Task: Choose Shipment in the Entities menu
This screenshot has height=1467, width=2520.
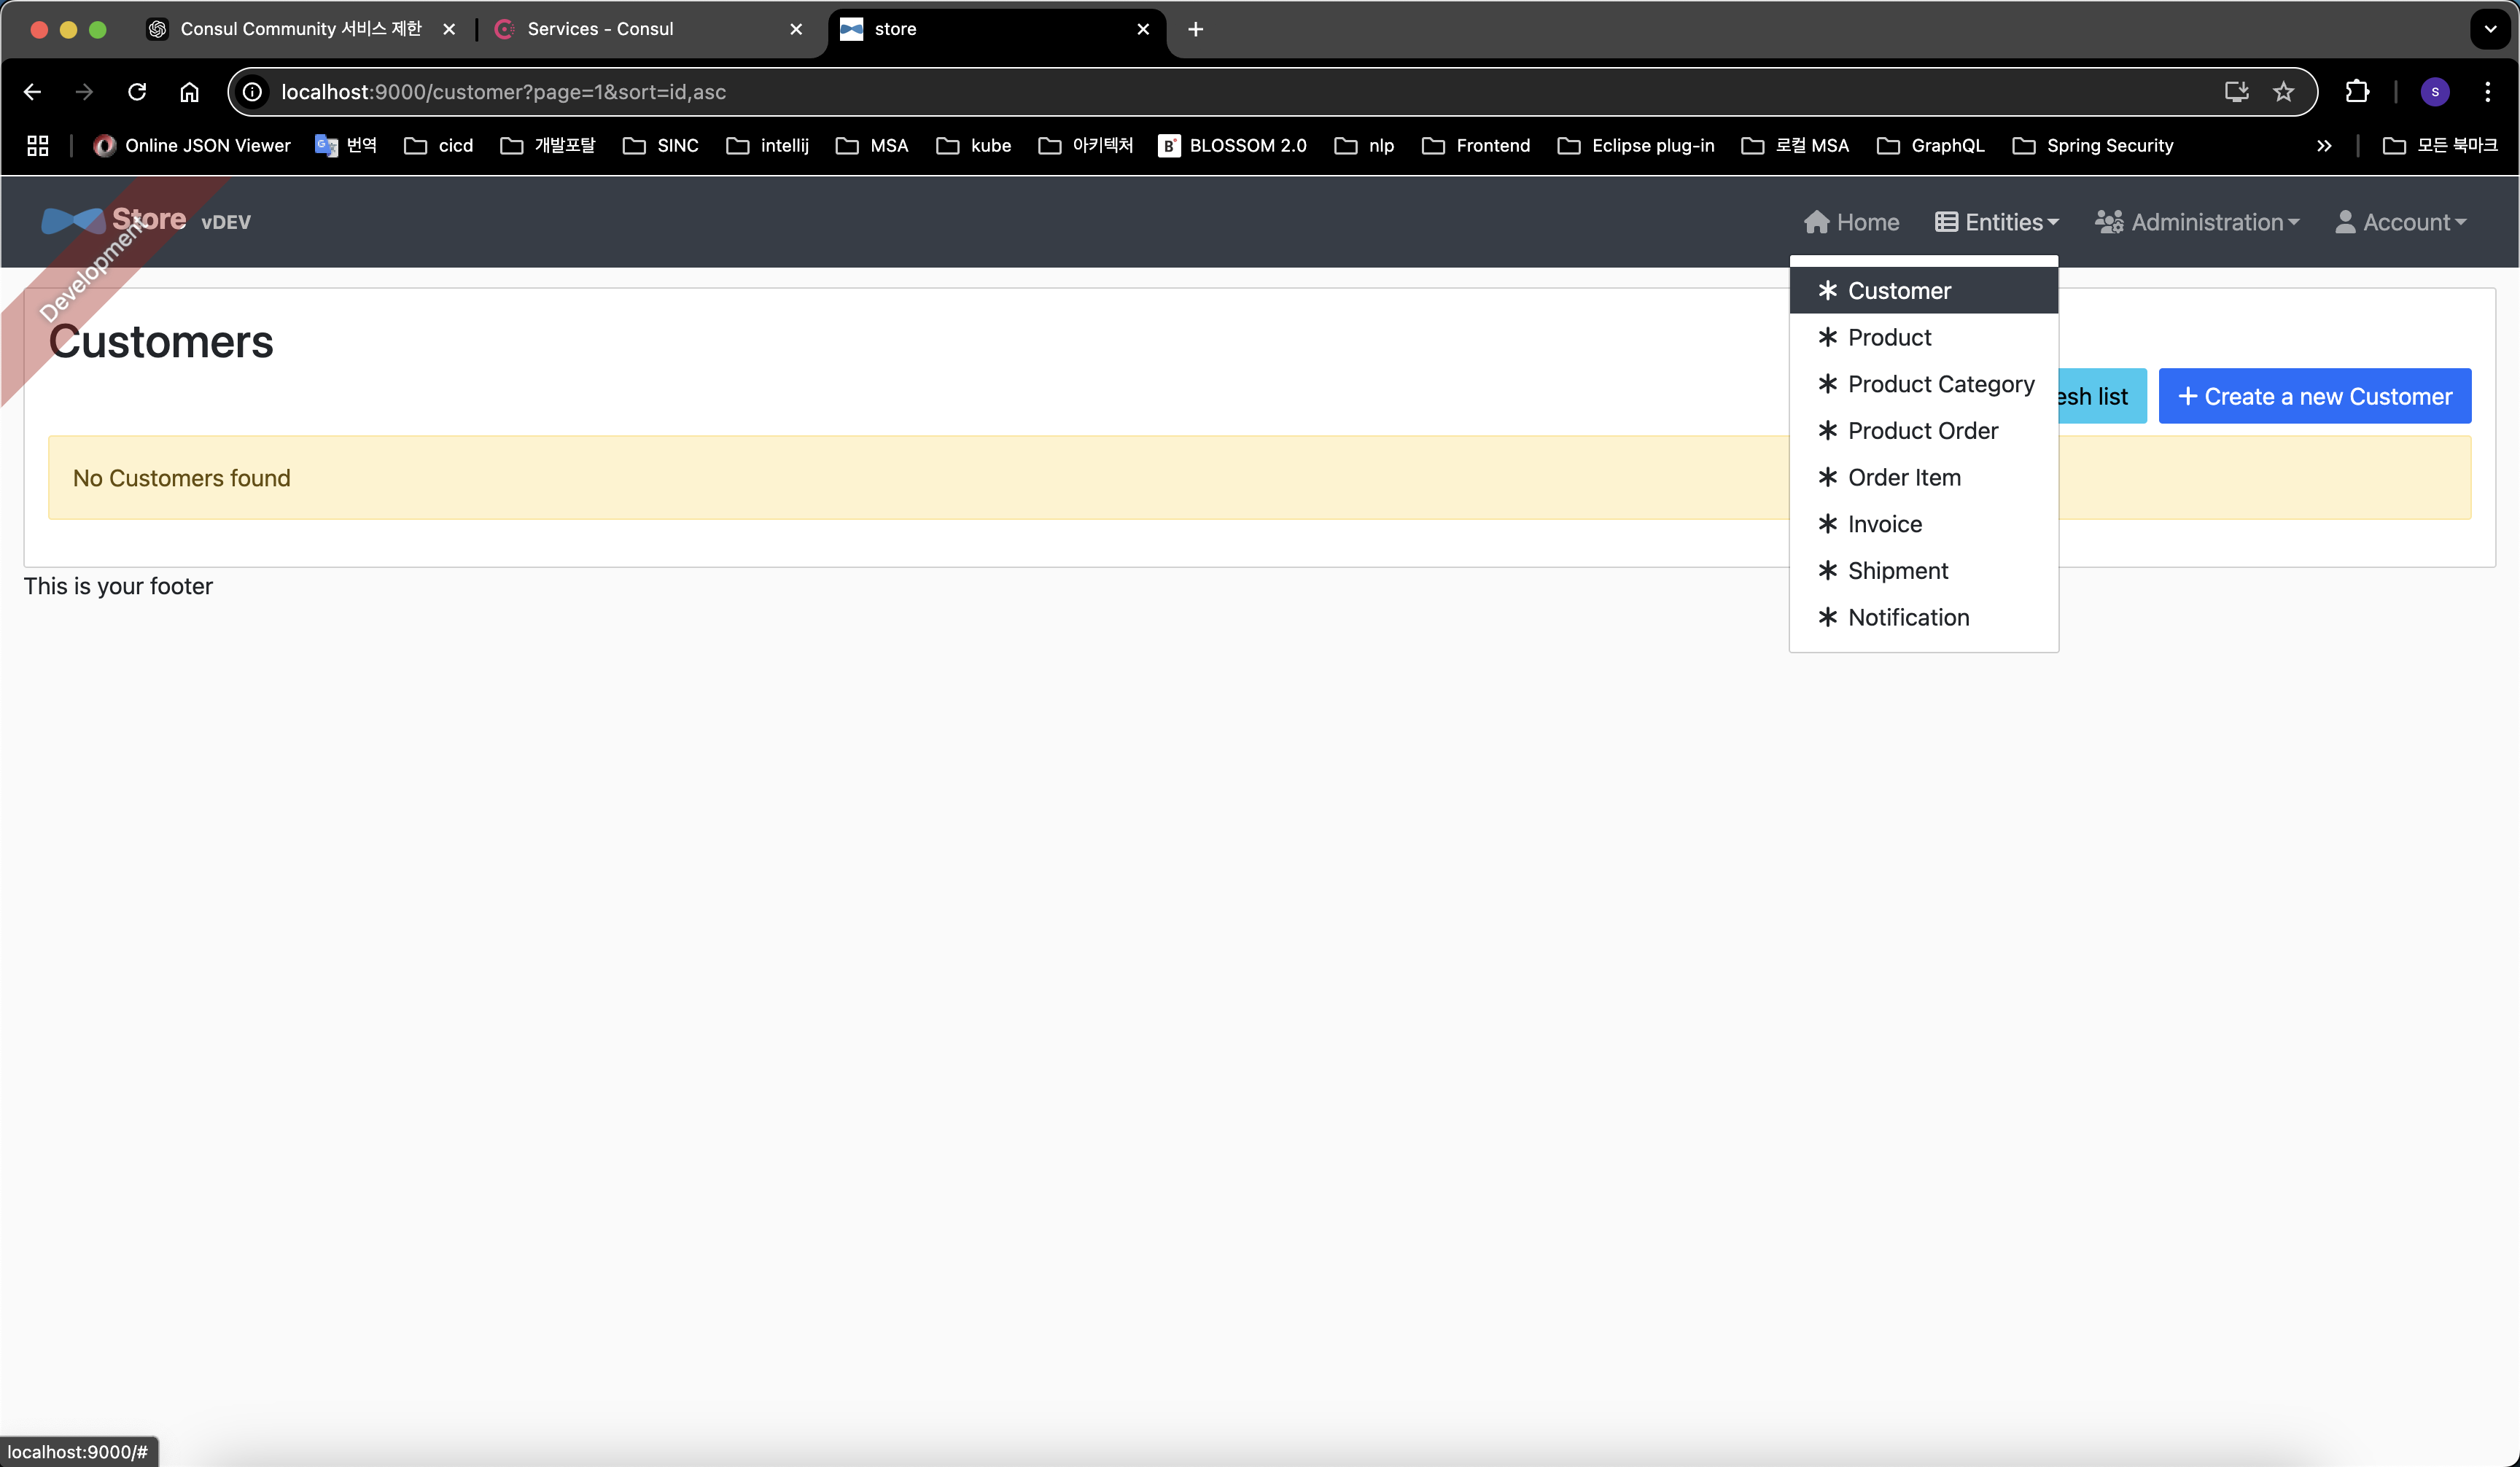Action: (x=1897, y=571)
